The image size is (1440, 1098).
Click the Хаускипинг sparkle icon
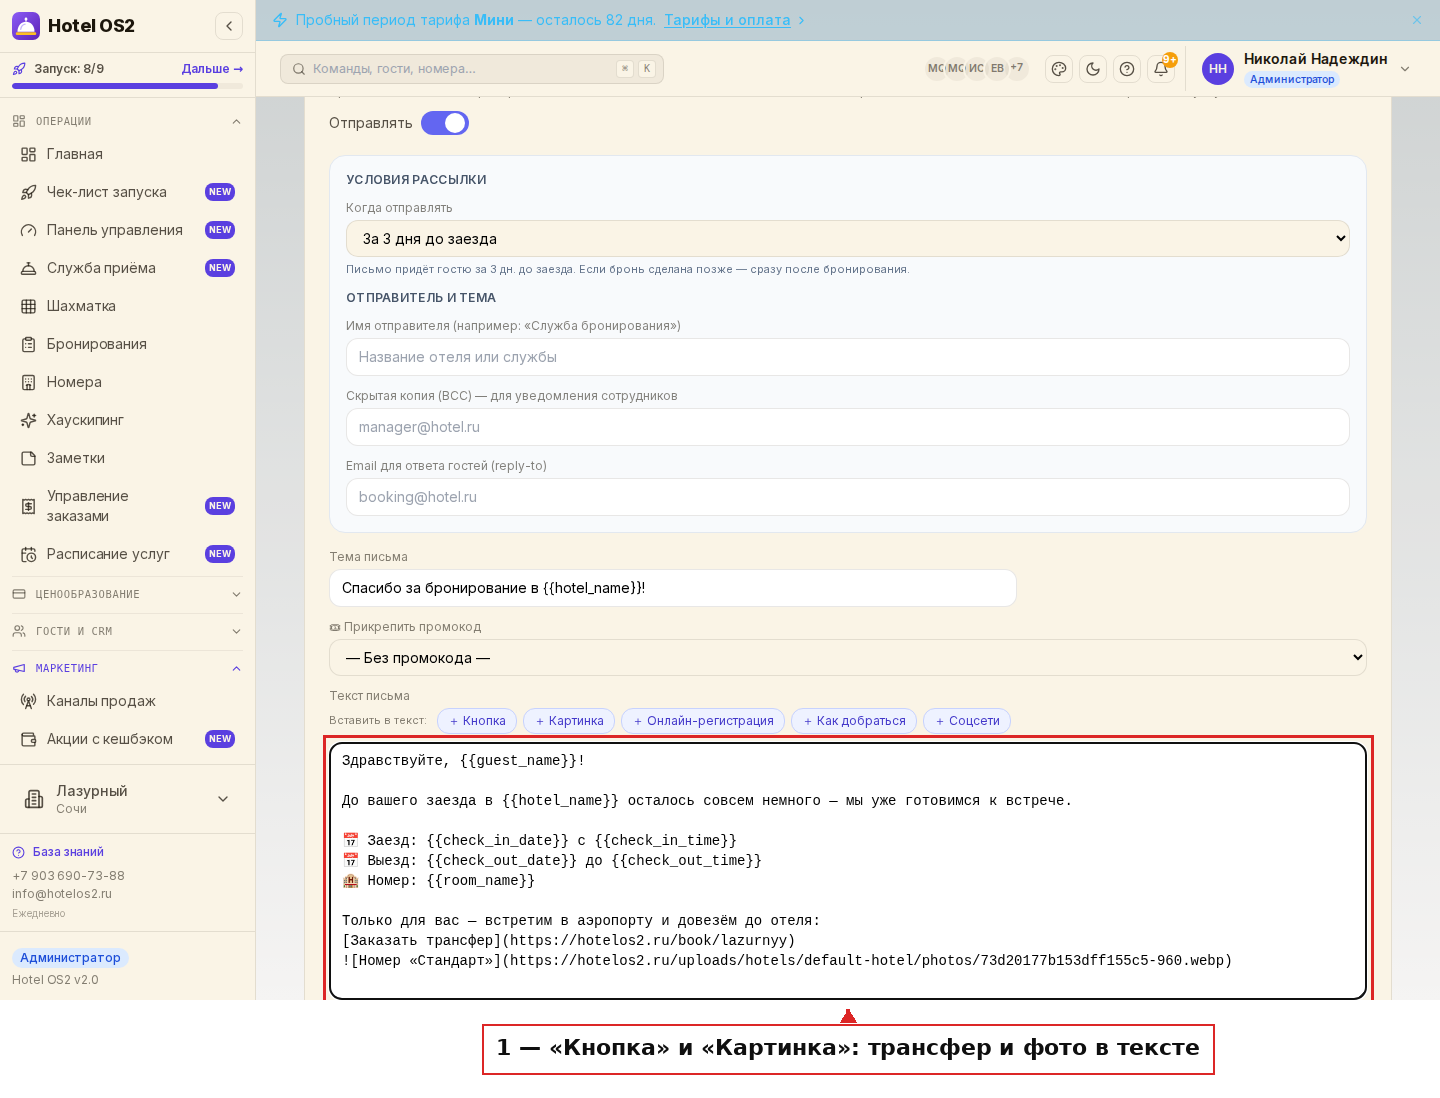[x=29, y=420]
